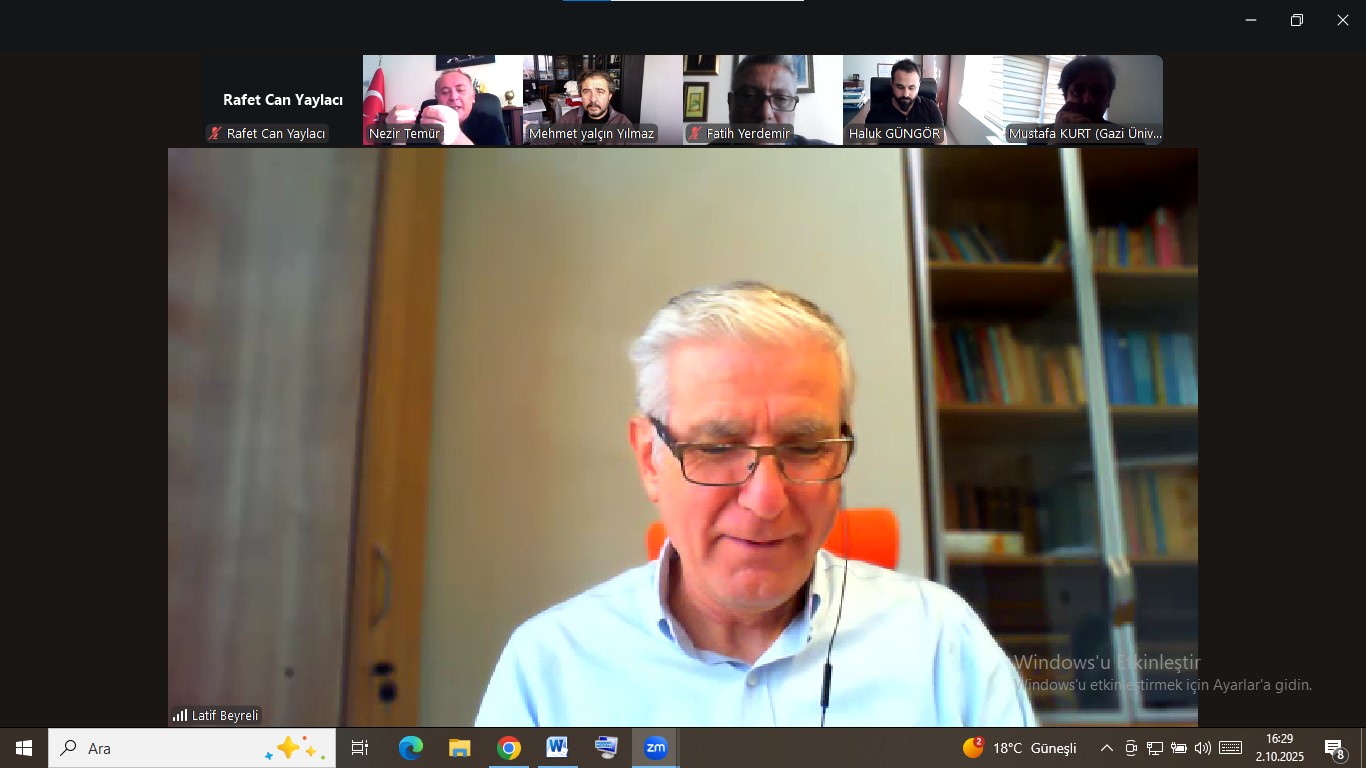Expand the hidden system tray icons chevron
This screenshot has height=768, width=1366.
pos(1106,748)
